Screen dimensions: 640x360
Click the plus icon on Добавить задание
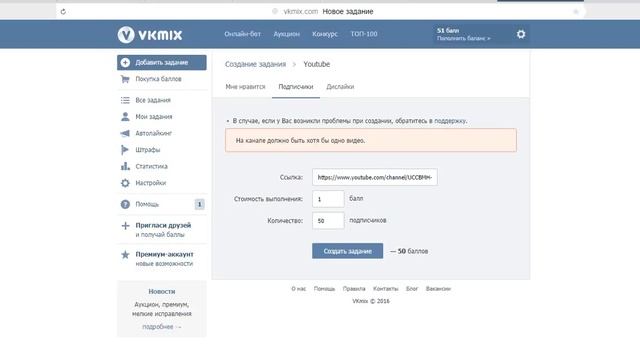(x=125, y=62)
